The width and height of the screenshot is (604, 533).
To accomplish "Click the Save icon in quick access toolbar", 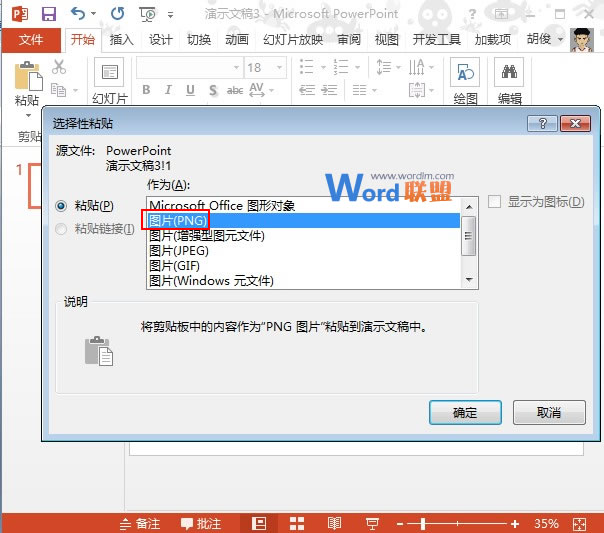I will (49, 14).
